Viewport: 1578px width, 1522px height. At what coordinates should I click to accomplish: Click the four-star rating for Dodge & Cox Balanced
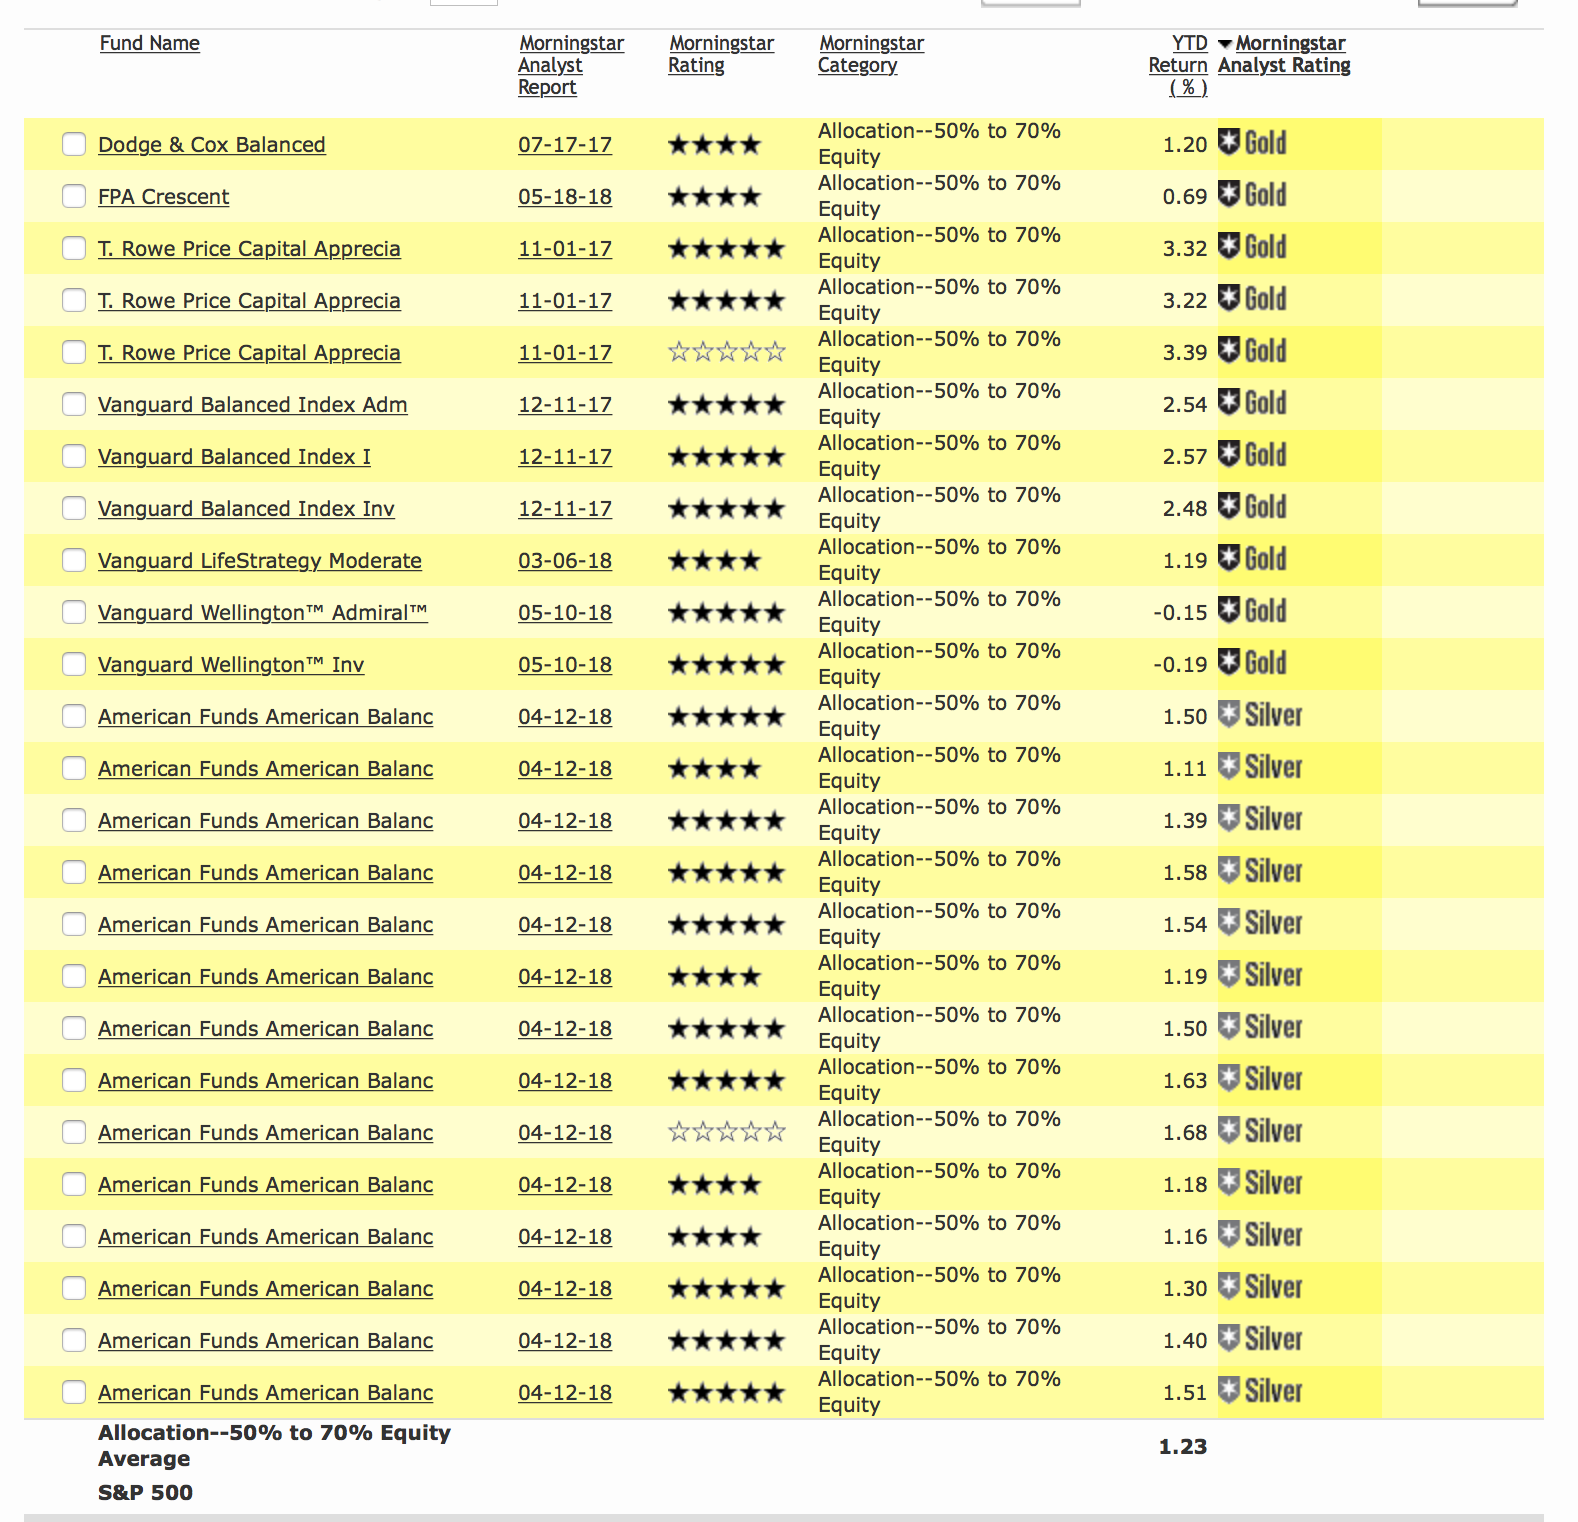714,145
